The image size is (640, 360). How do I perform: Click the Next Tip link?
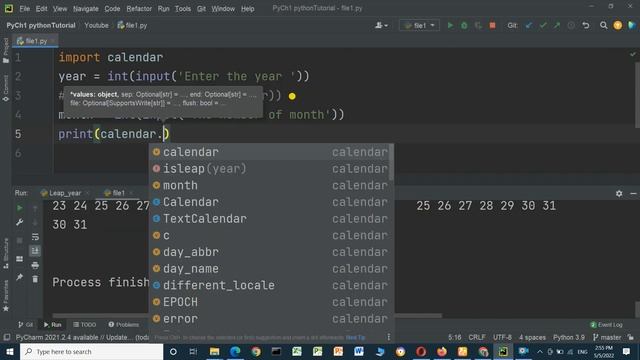click(356, 338)
